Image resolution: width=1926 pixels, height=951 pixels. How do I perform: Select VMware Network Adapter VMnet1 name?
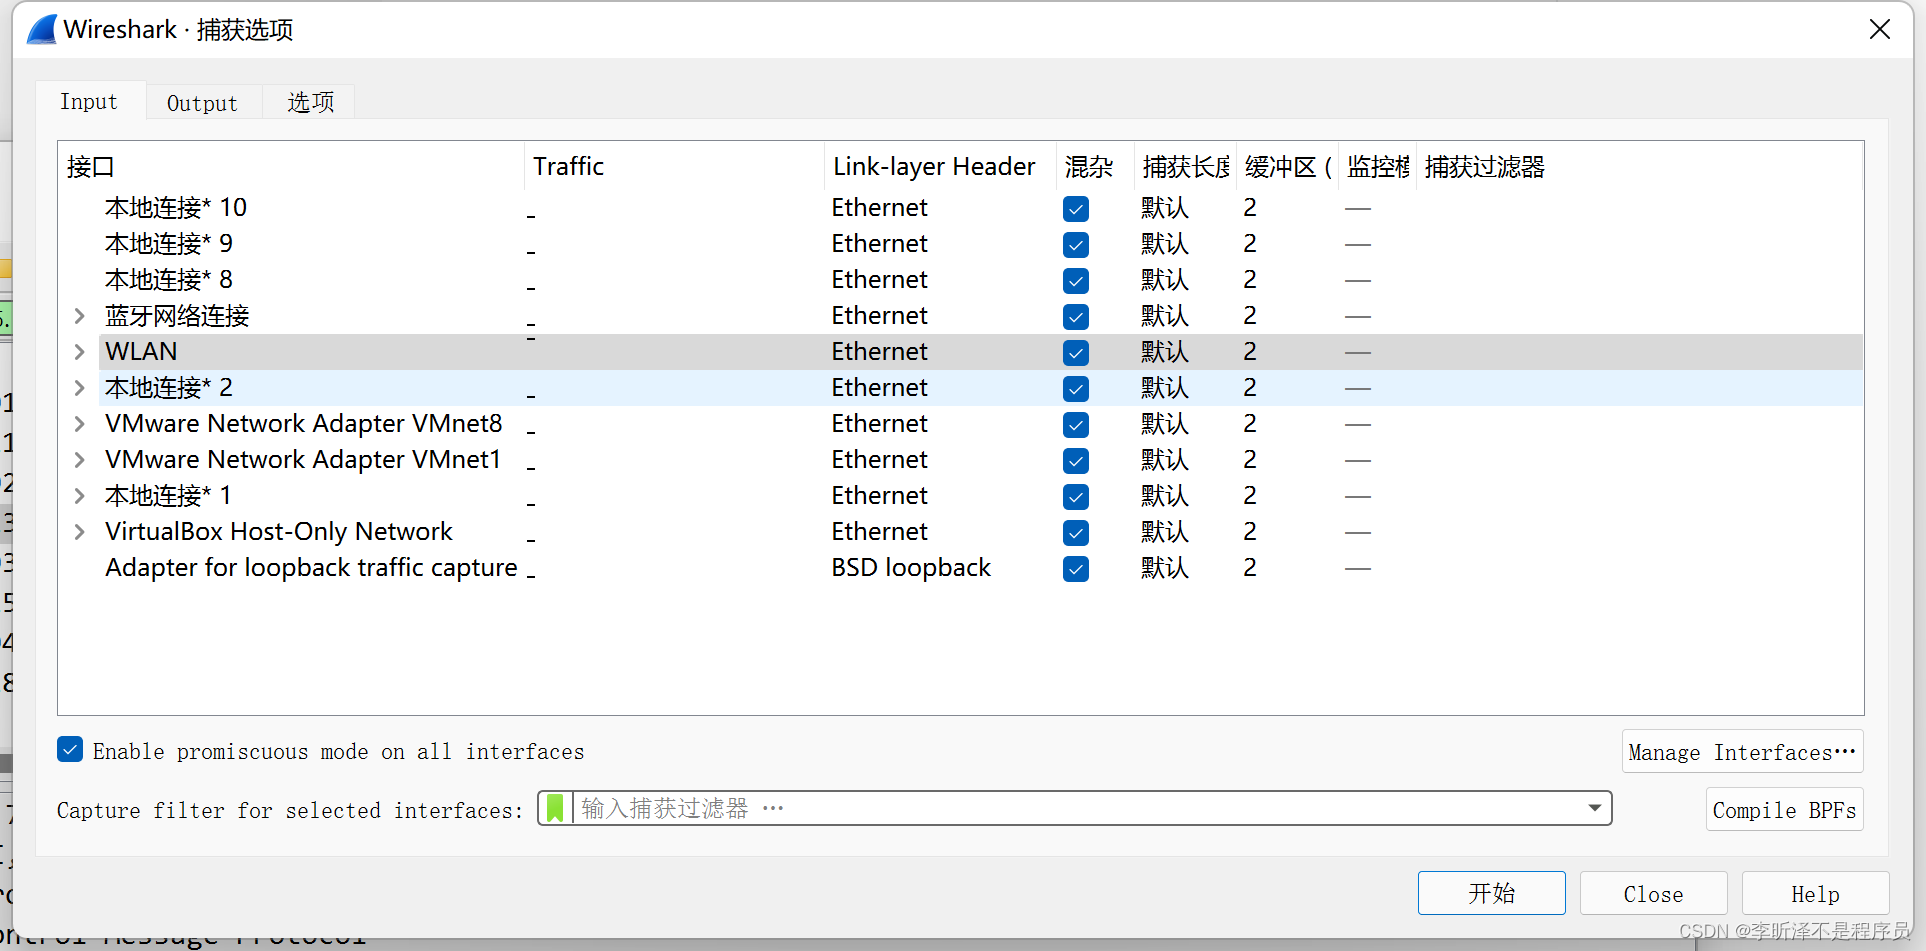click(303, 460)
